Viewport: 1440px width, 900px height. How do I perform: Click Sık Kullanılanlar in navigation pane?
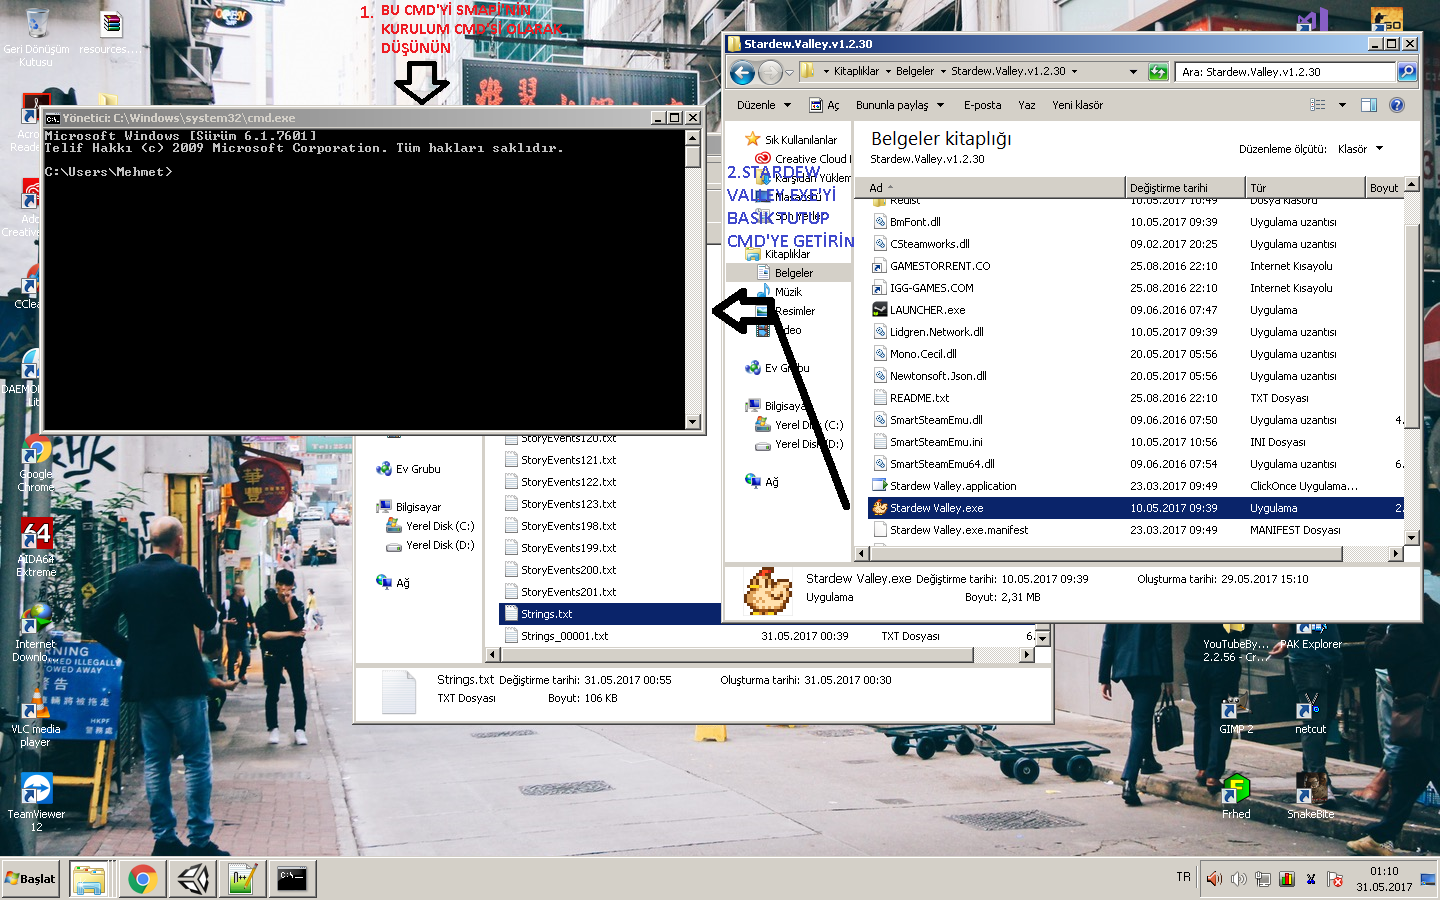(x=800, y=140)
